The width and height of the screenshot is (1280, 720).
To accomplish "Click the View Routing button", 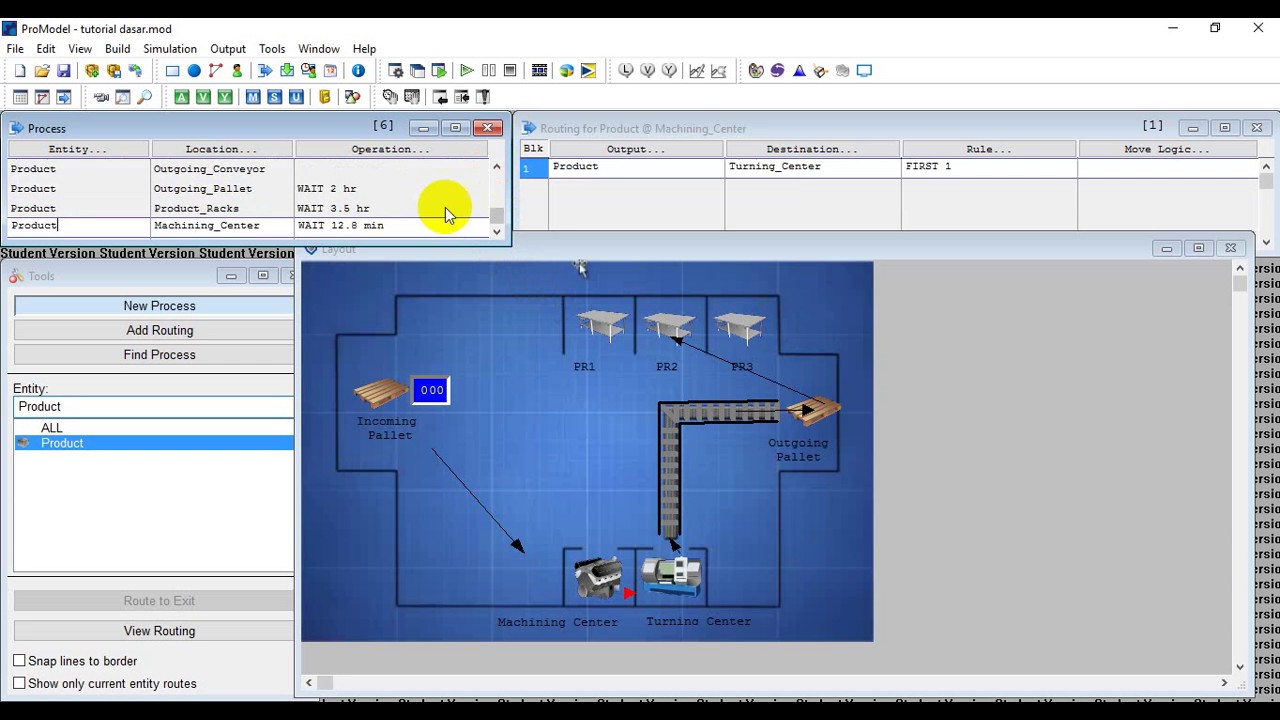I will pyautogui.click(x=154, y=631).
